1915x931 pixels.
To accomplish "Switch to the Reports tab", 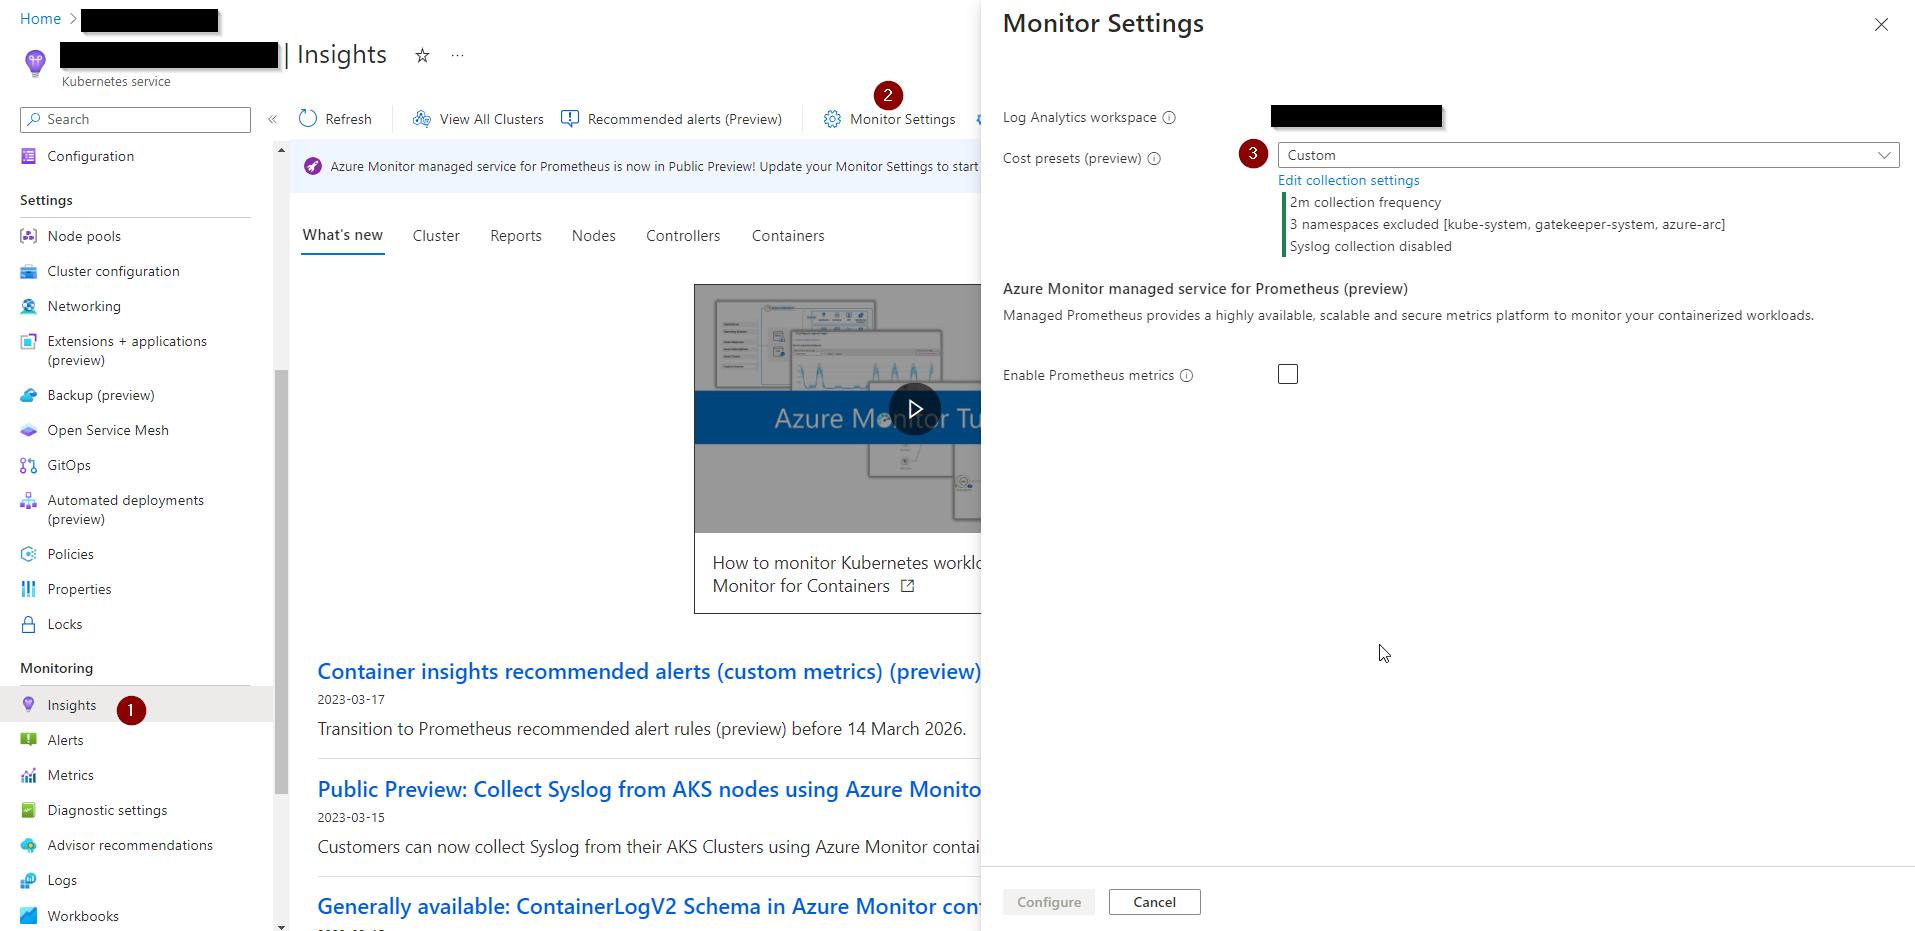I will [x=515, y=235].
